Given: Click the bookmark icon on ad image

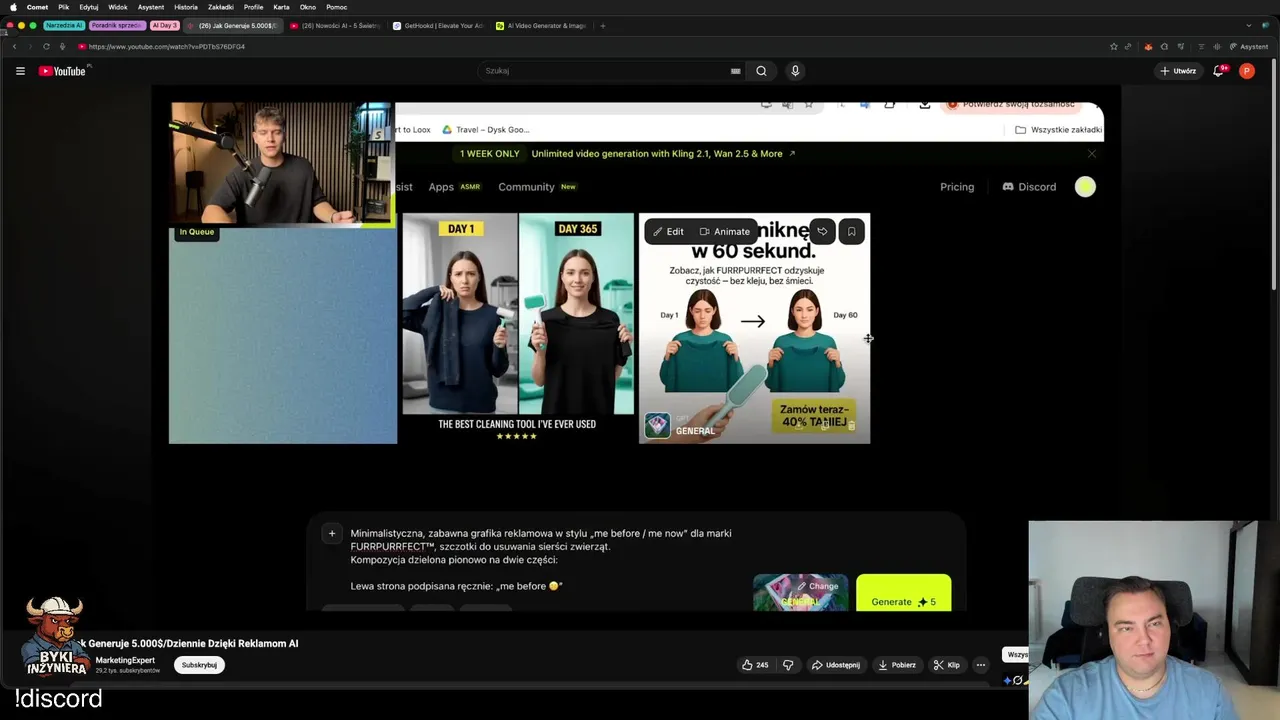Looking at the screenshot, I should [852, 232].
